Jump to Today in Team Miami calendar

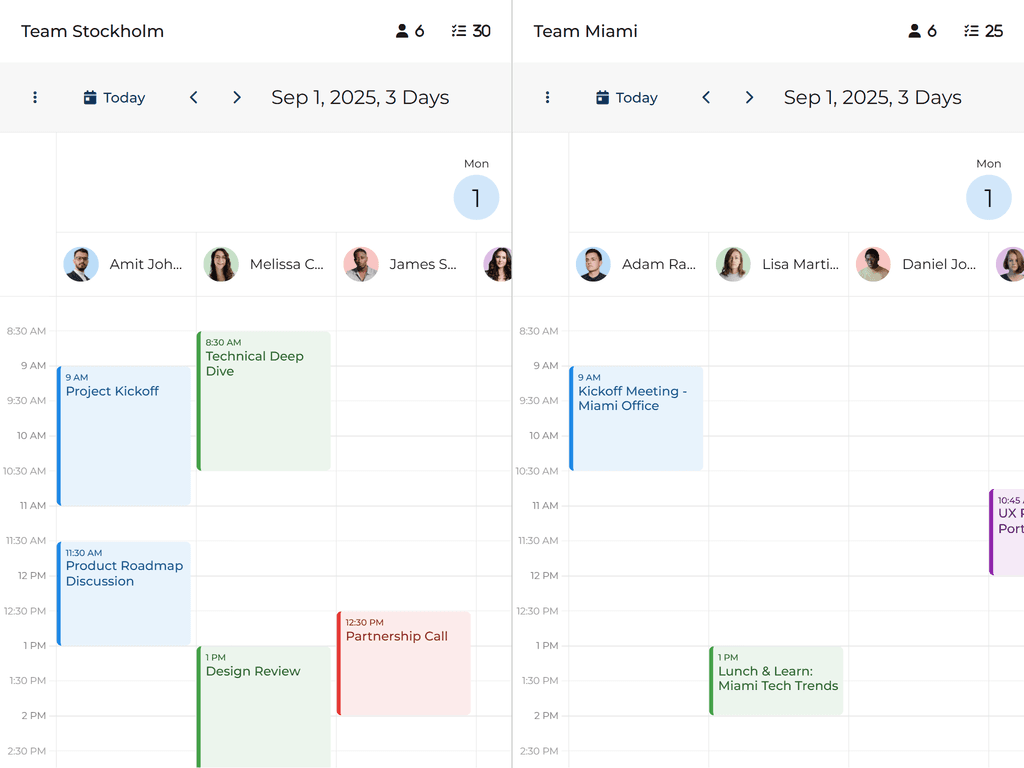pyautogui.click(x=627, y=98)
